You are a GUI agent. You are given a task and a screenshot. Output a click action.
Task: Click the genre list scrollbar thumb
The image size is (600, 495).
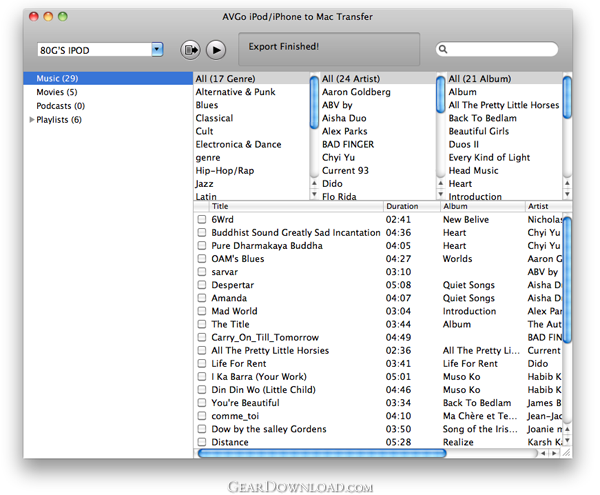[314, 102]
